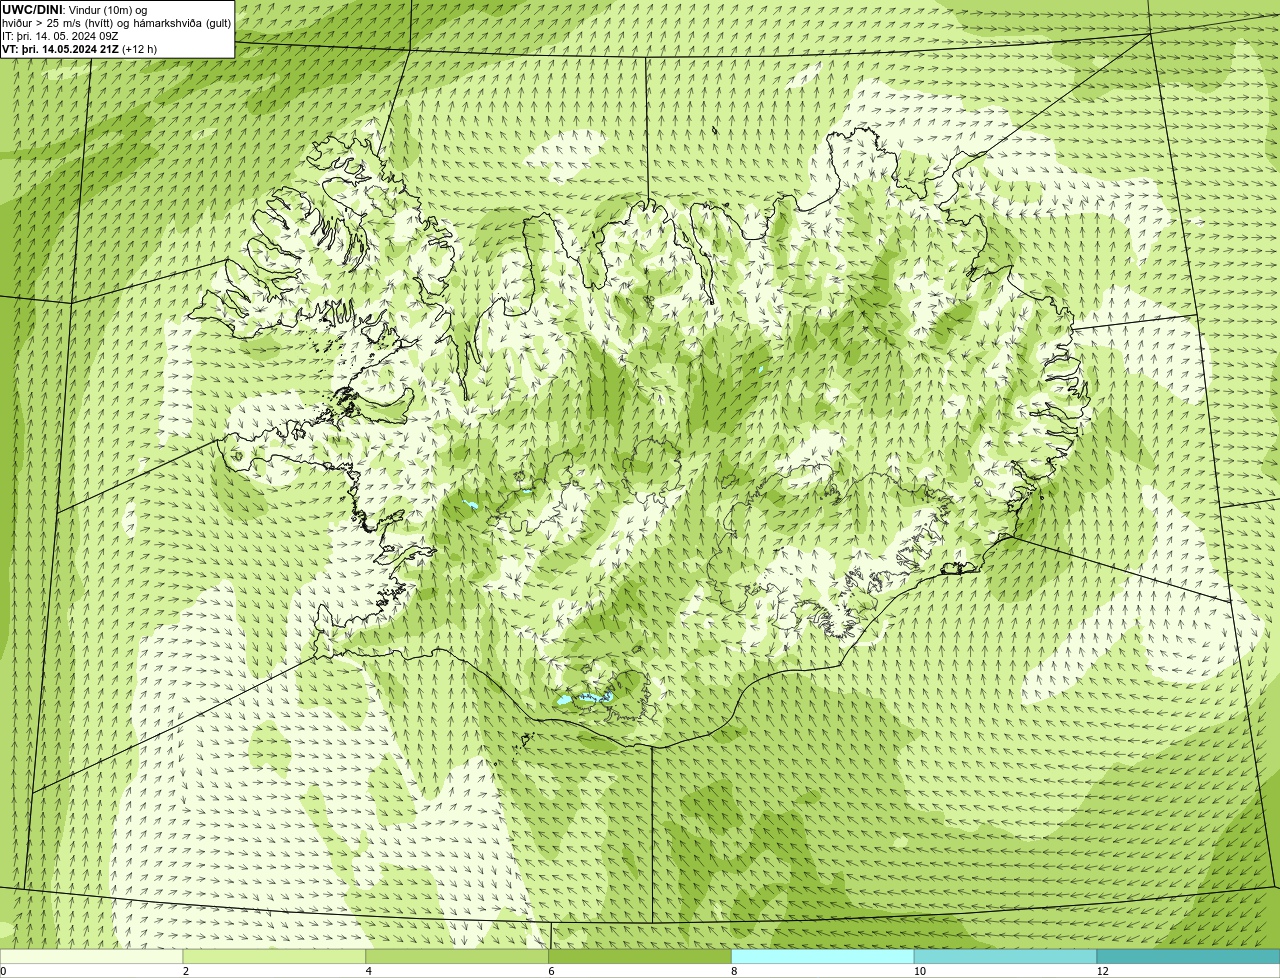Click the 8–10 m/s light cyan legend color

(823, 956)
